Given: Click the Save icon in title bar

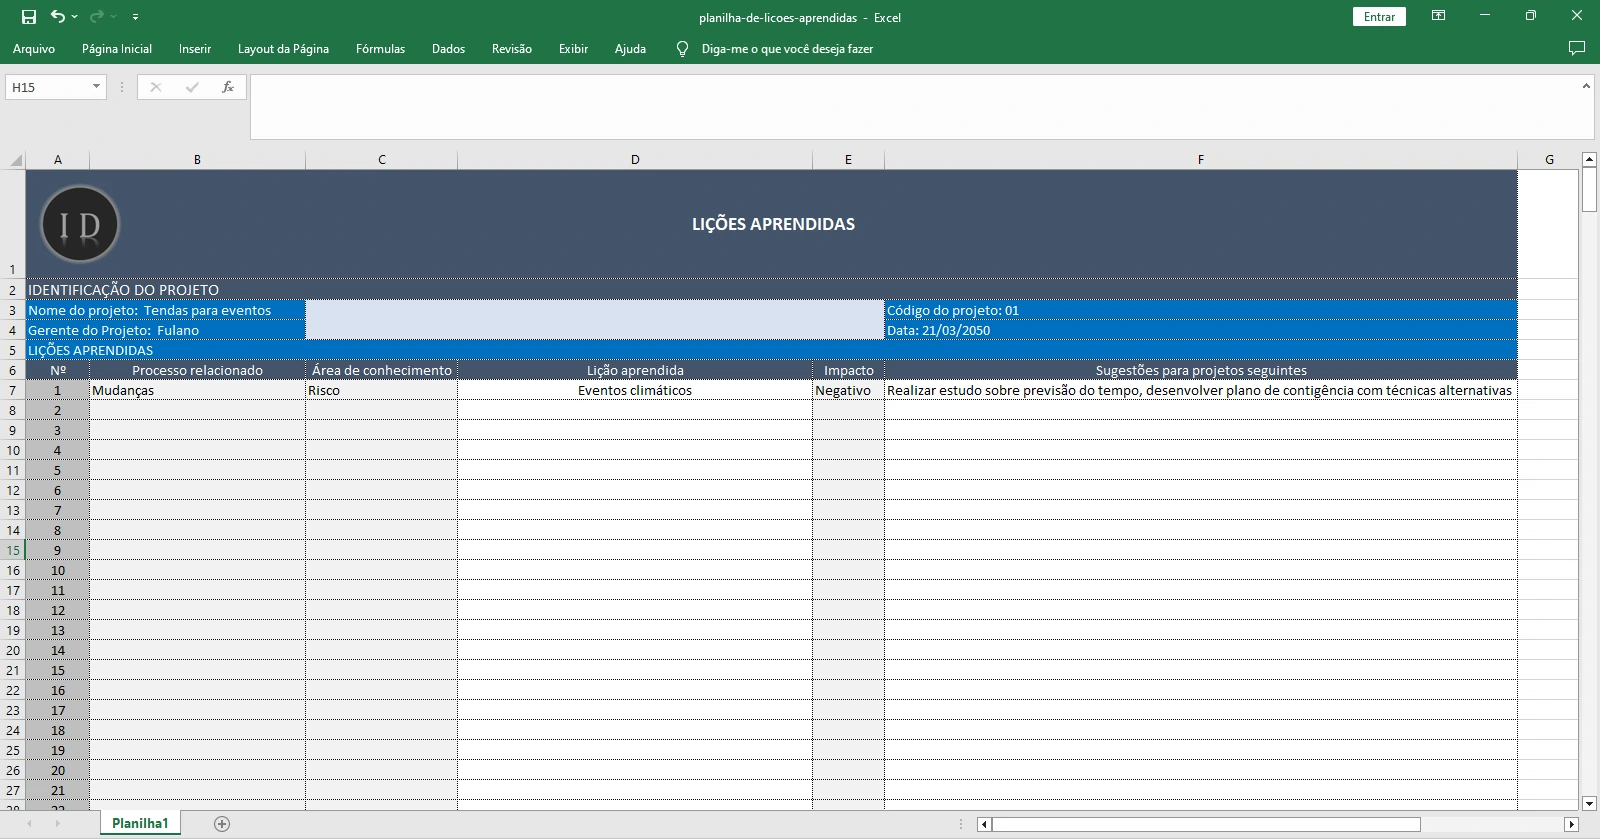Looking at the screenshot, I should pyautogui.click(x=28, y=17).
